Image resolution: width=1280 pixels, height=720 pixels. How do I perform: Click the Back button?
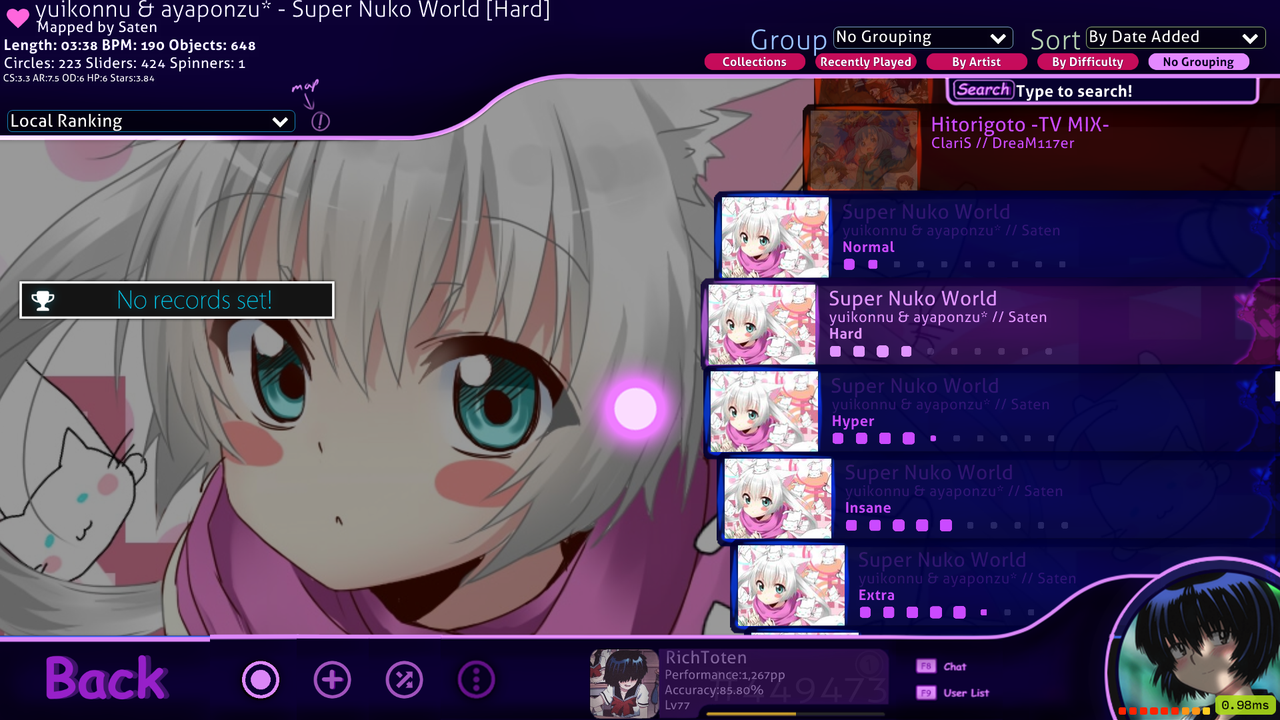click(x=106, y=680)
